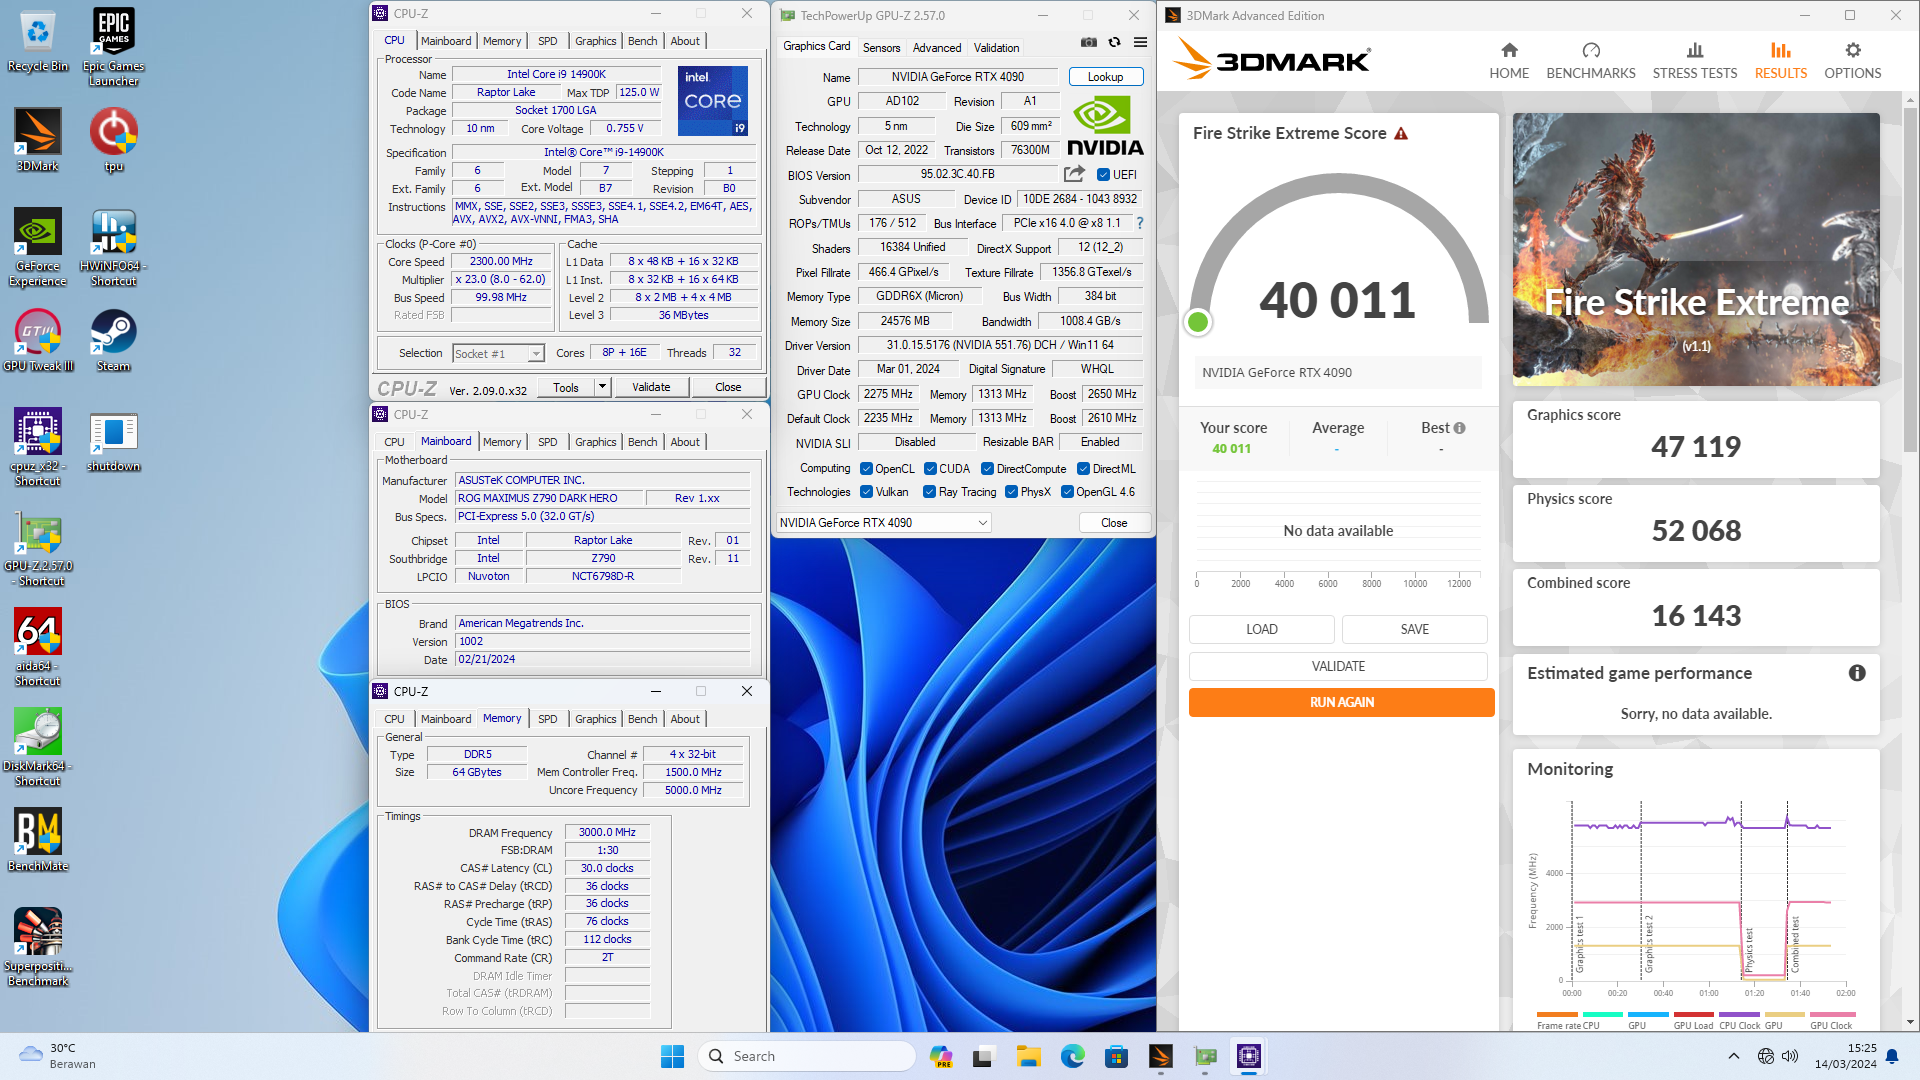The height and width of the screenshot is (1080, 1920).
Task: Toggle the OpenCL checkbox
Action: pos(867,468)
